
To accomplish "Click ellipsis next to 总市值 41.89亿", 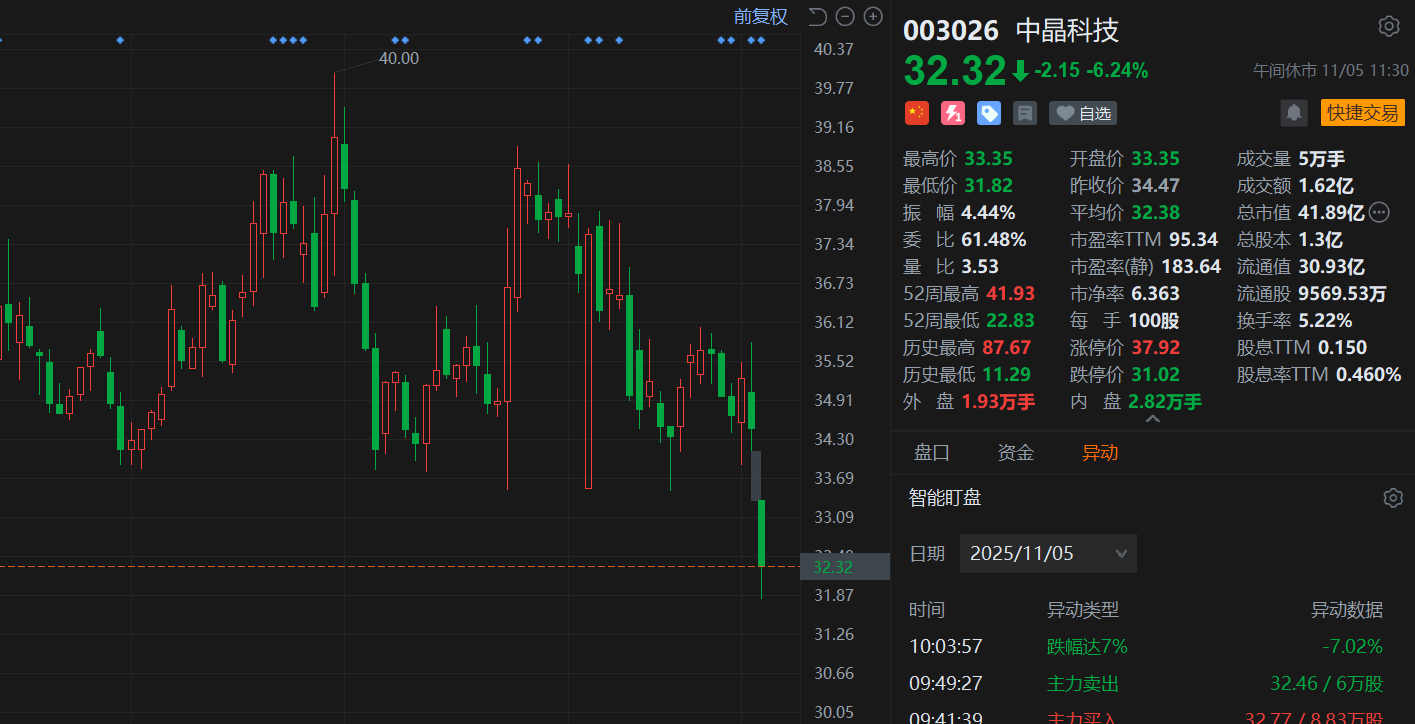I will coord(1379,212).
